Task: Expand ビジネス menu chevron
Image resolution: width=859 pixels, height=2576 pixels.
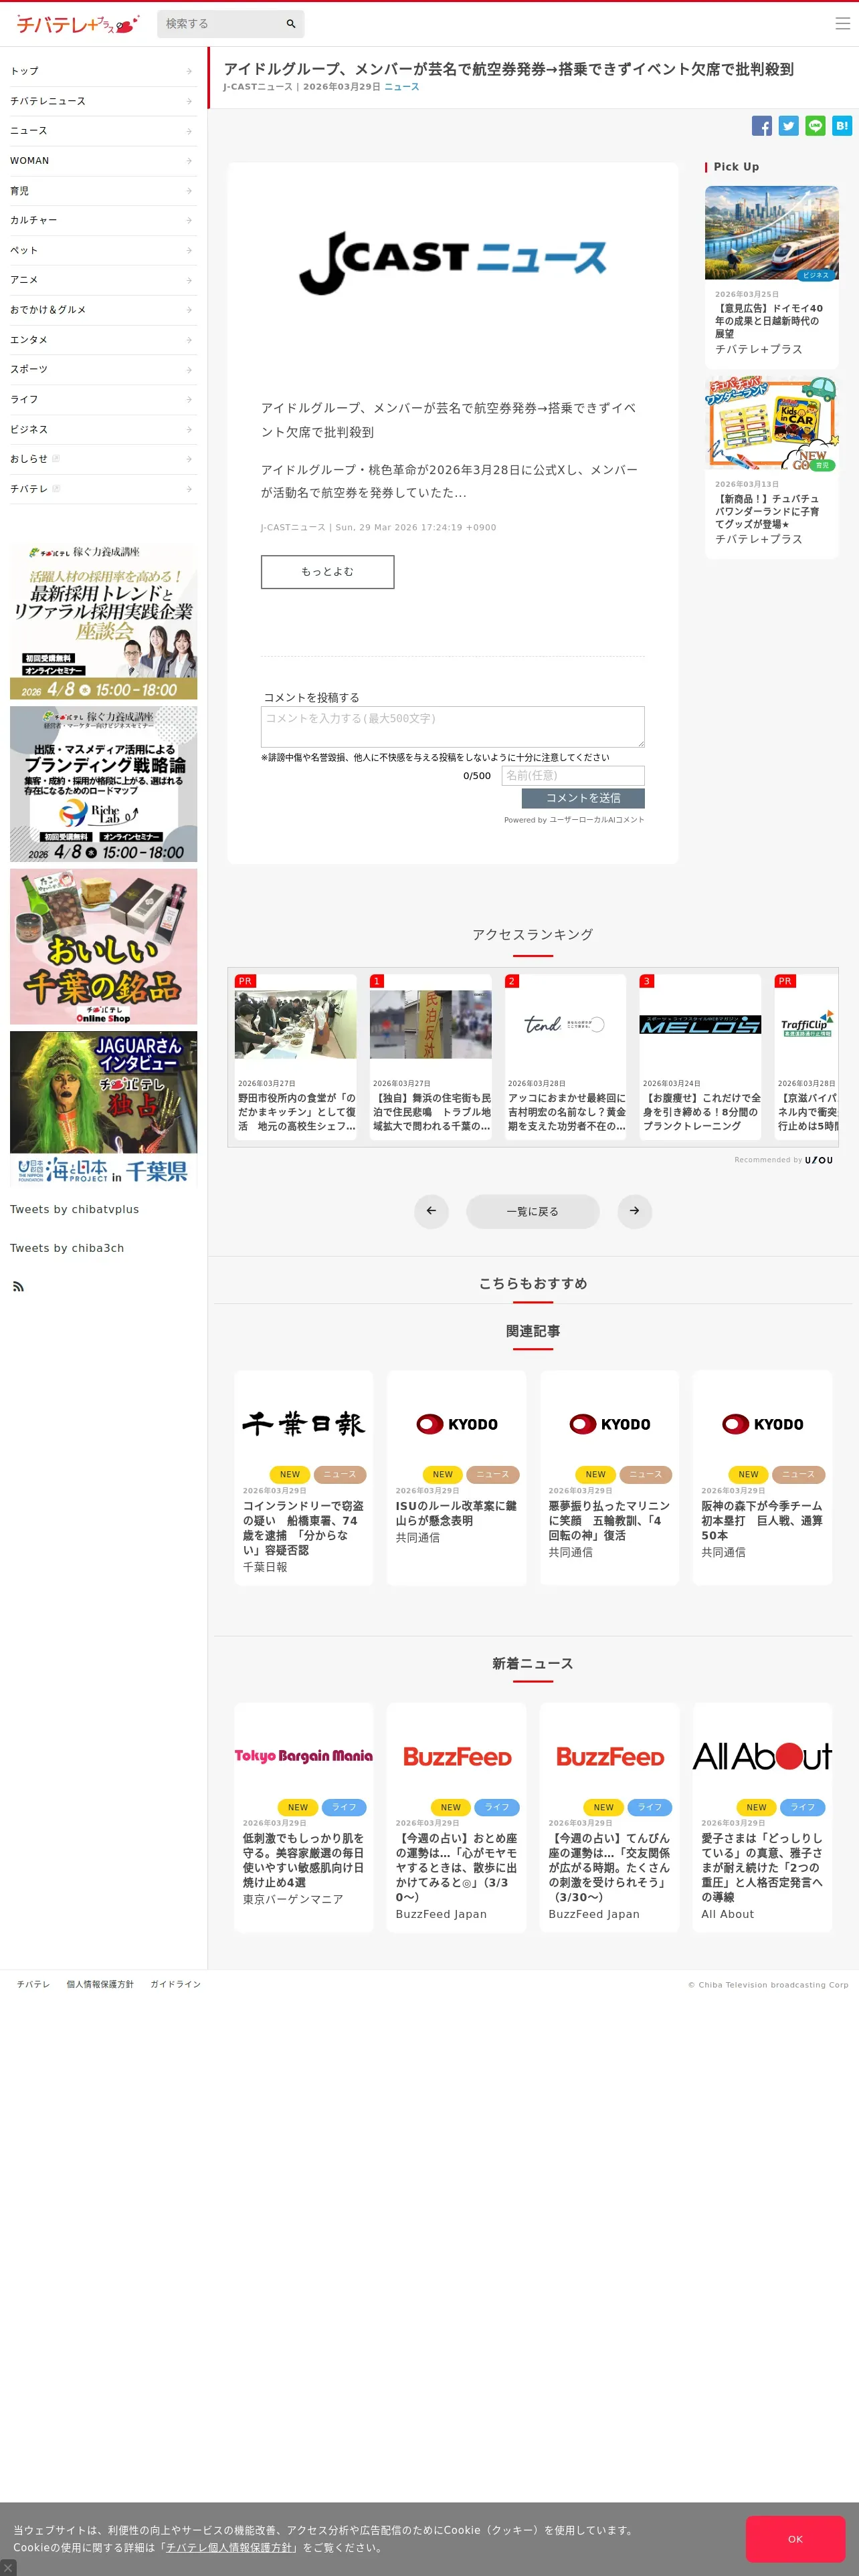Action: click(189, 429)
